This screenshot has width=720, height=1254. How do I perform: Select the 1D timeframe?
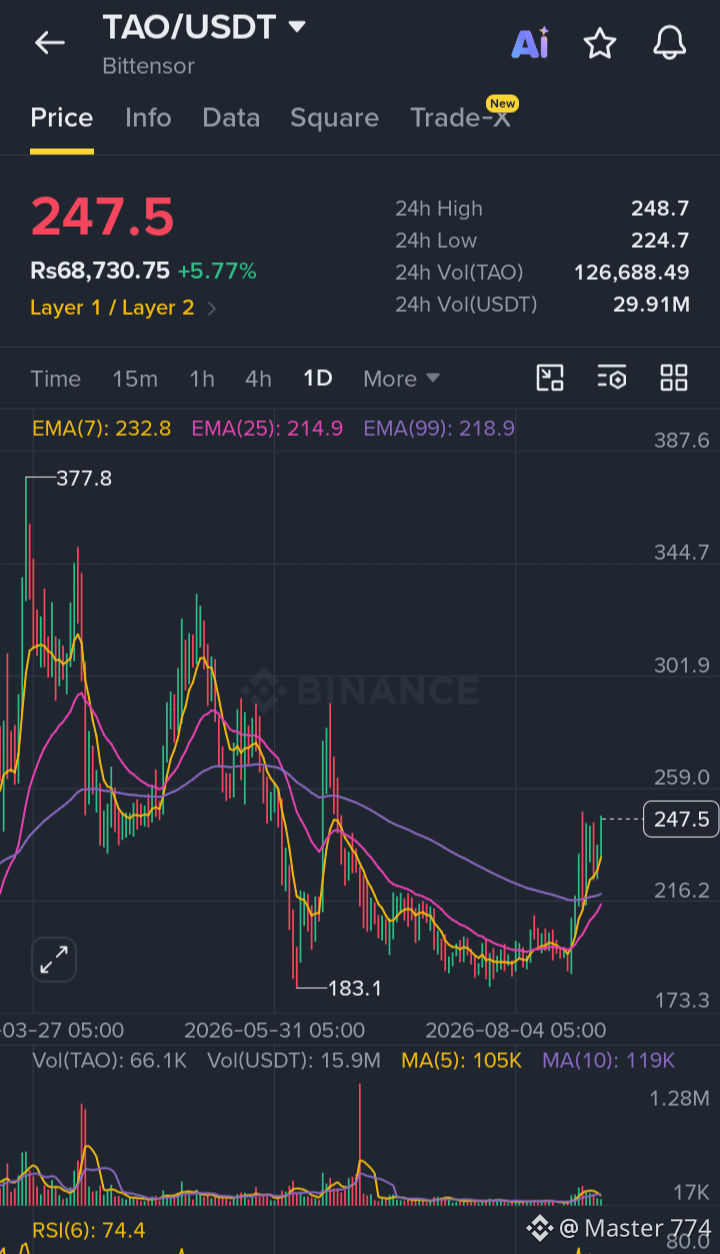[318, 379]
